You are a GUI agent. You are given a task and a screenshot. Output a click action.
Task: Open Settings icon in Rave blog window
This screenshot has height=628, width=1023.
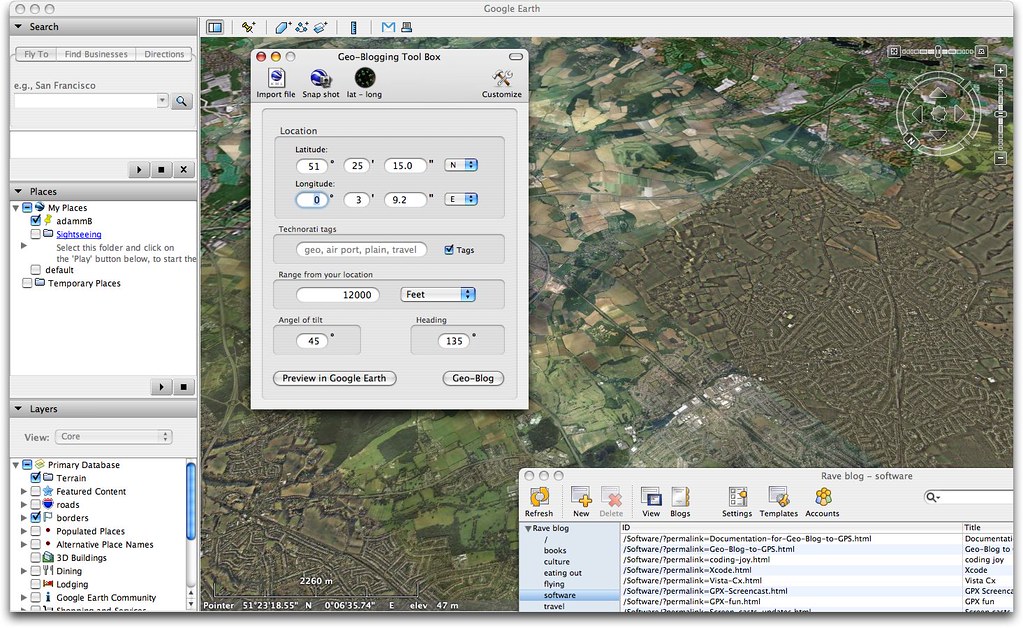[737, 497]
